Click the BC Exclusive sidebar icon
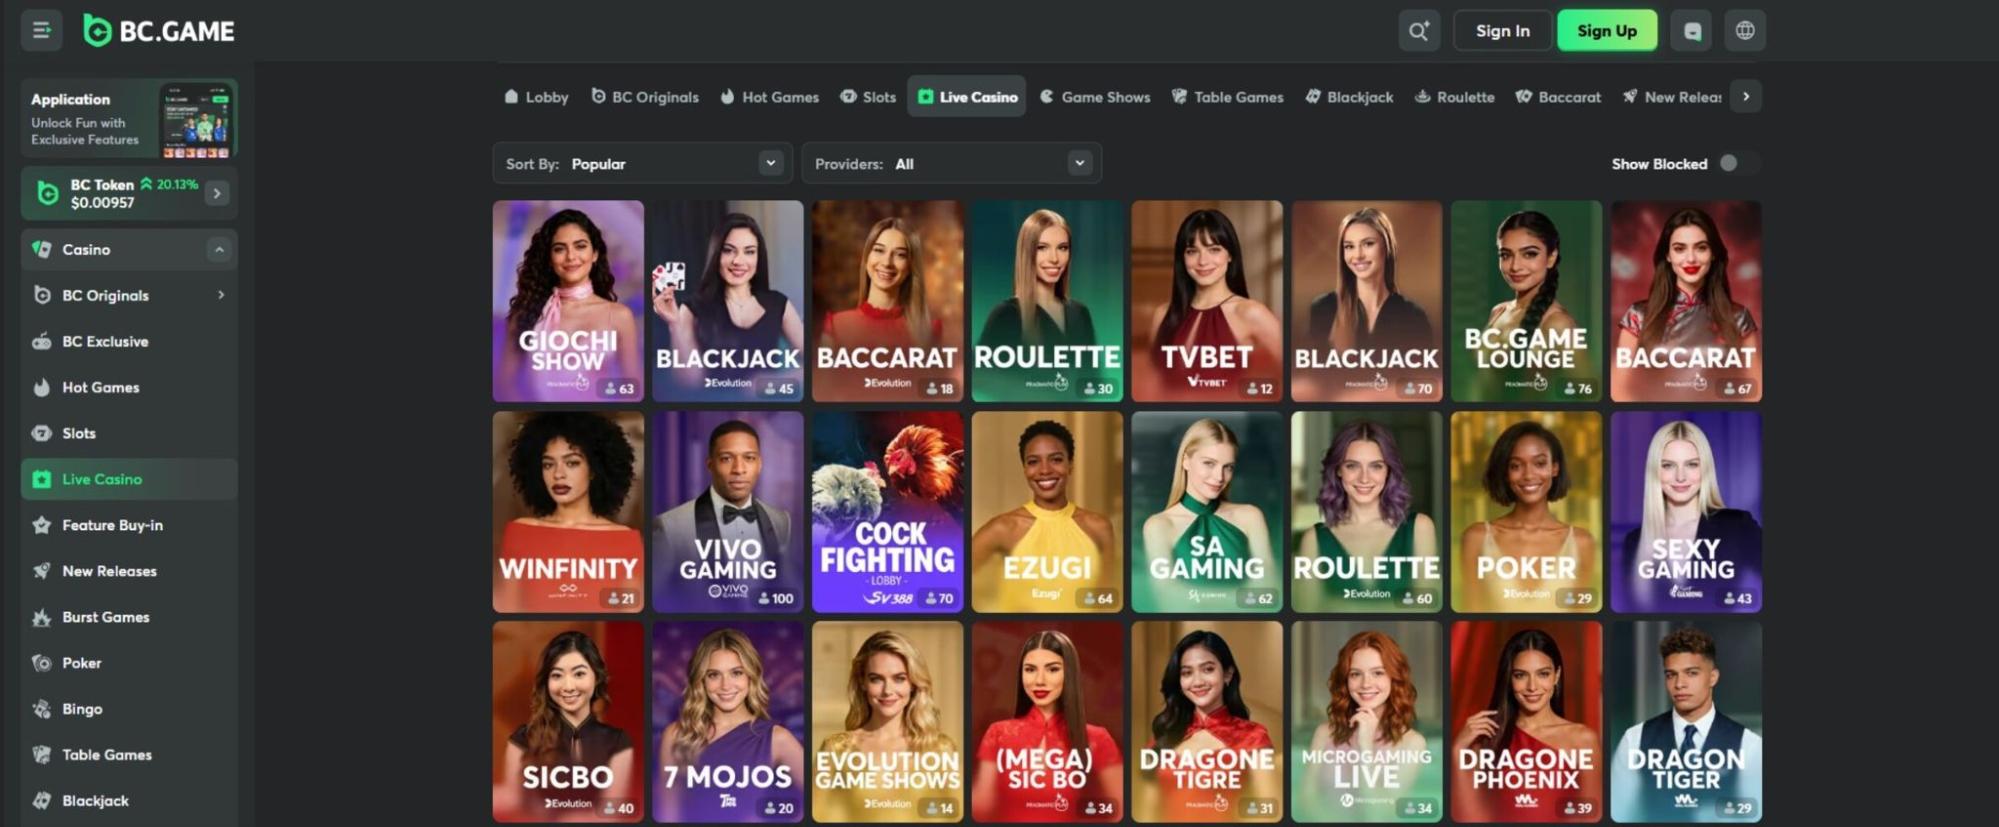 click(42, 341)
